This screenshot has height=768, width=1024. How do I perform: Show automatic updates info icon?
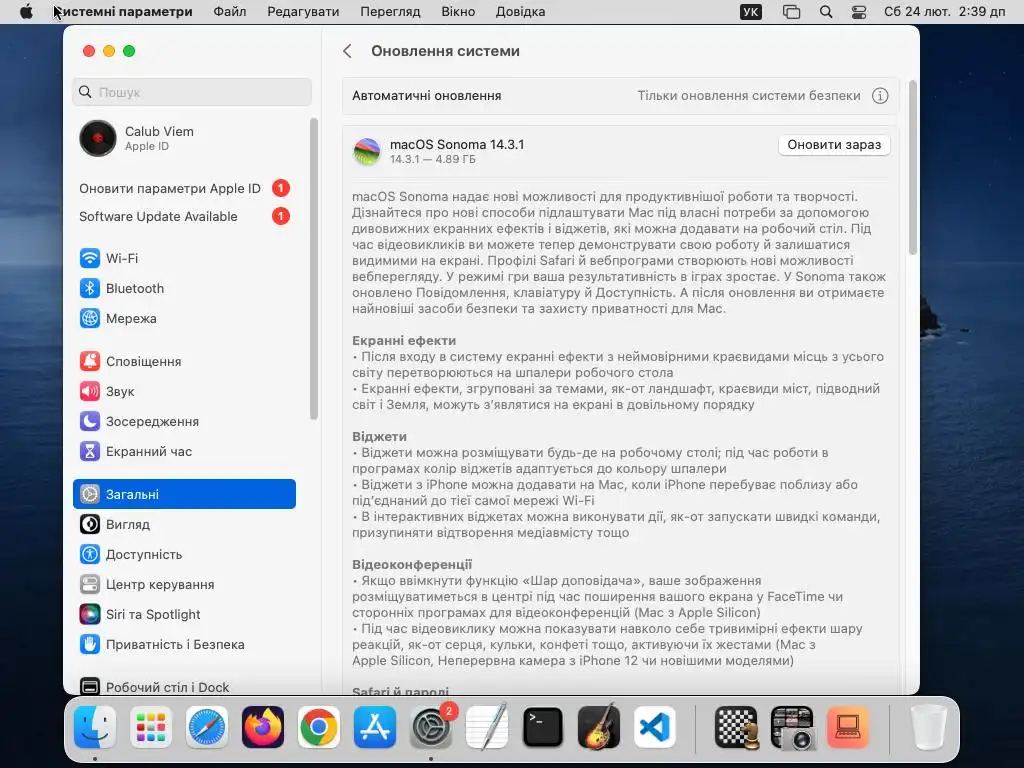point(880,96)
